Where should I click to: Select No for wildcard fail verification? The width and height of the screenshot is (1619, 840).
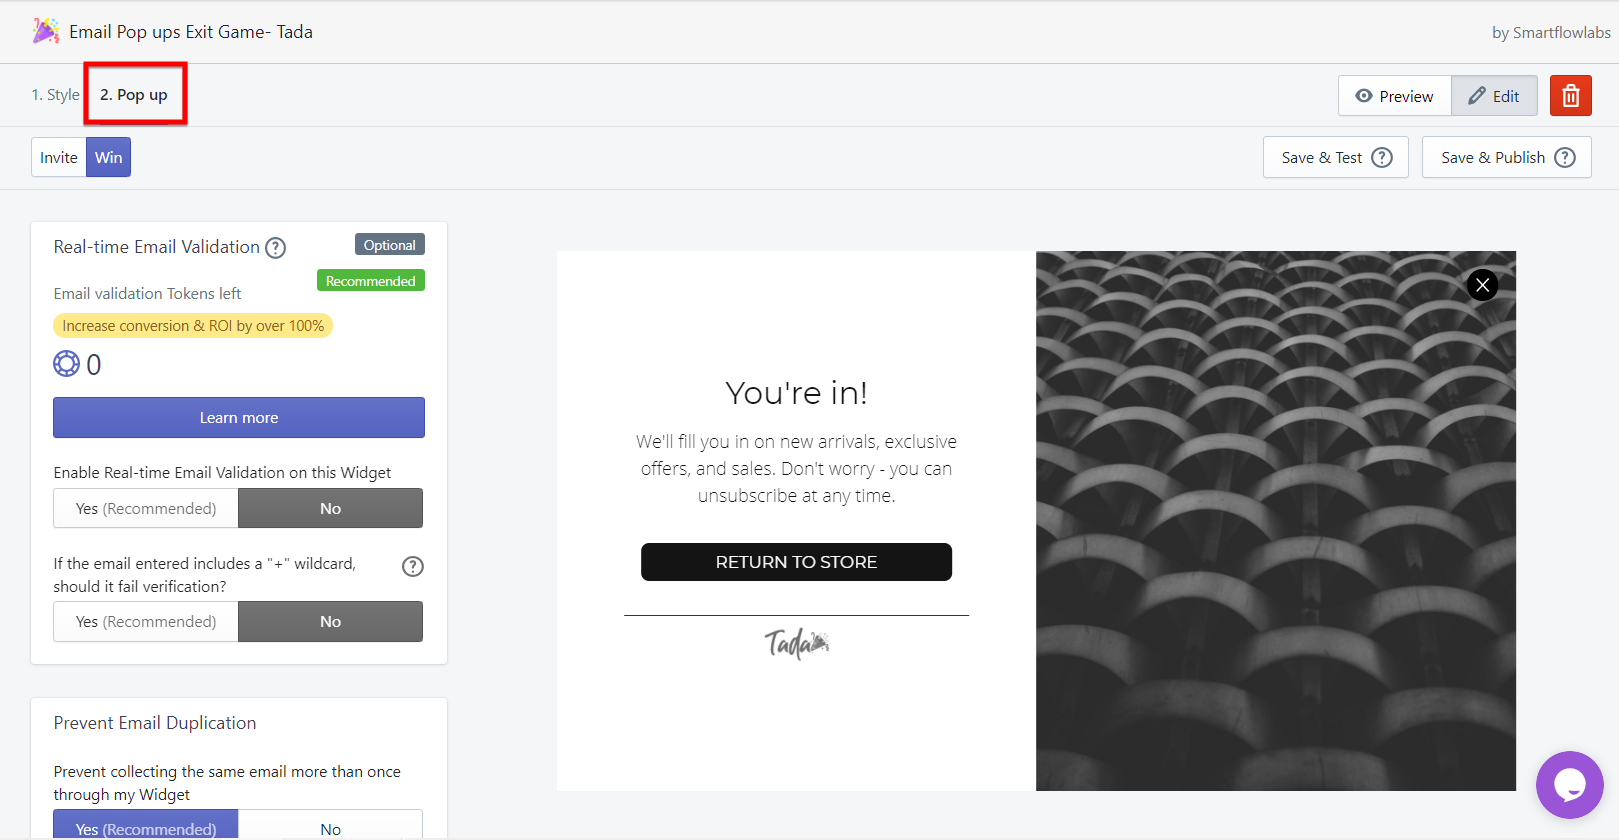coord(330,621)
